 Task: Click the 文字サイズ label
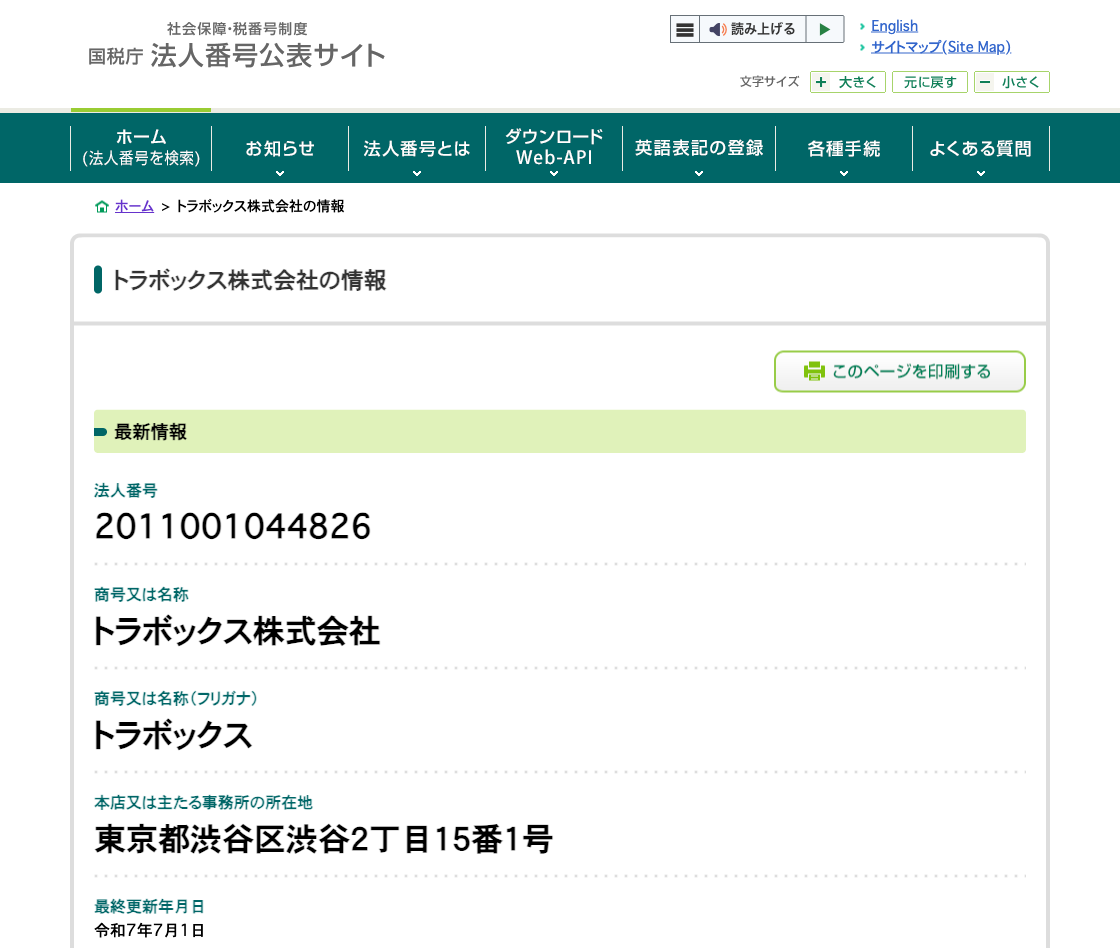coord(769,81)
